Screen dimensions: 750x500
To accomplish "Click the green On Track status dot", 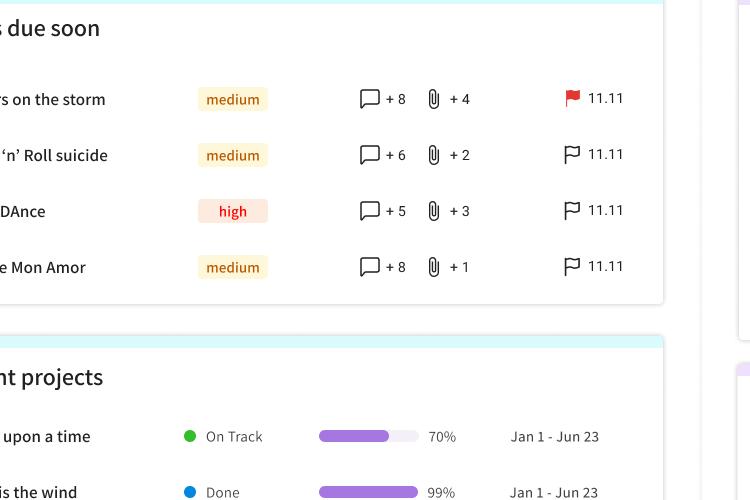I will point(190,436).
